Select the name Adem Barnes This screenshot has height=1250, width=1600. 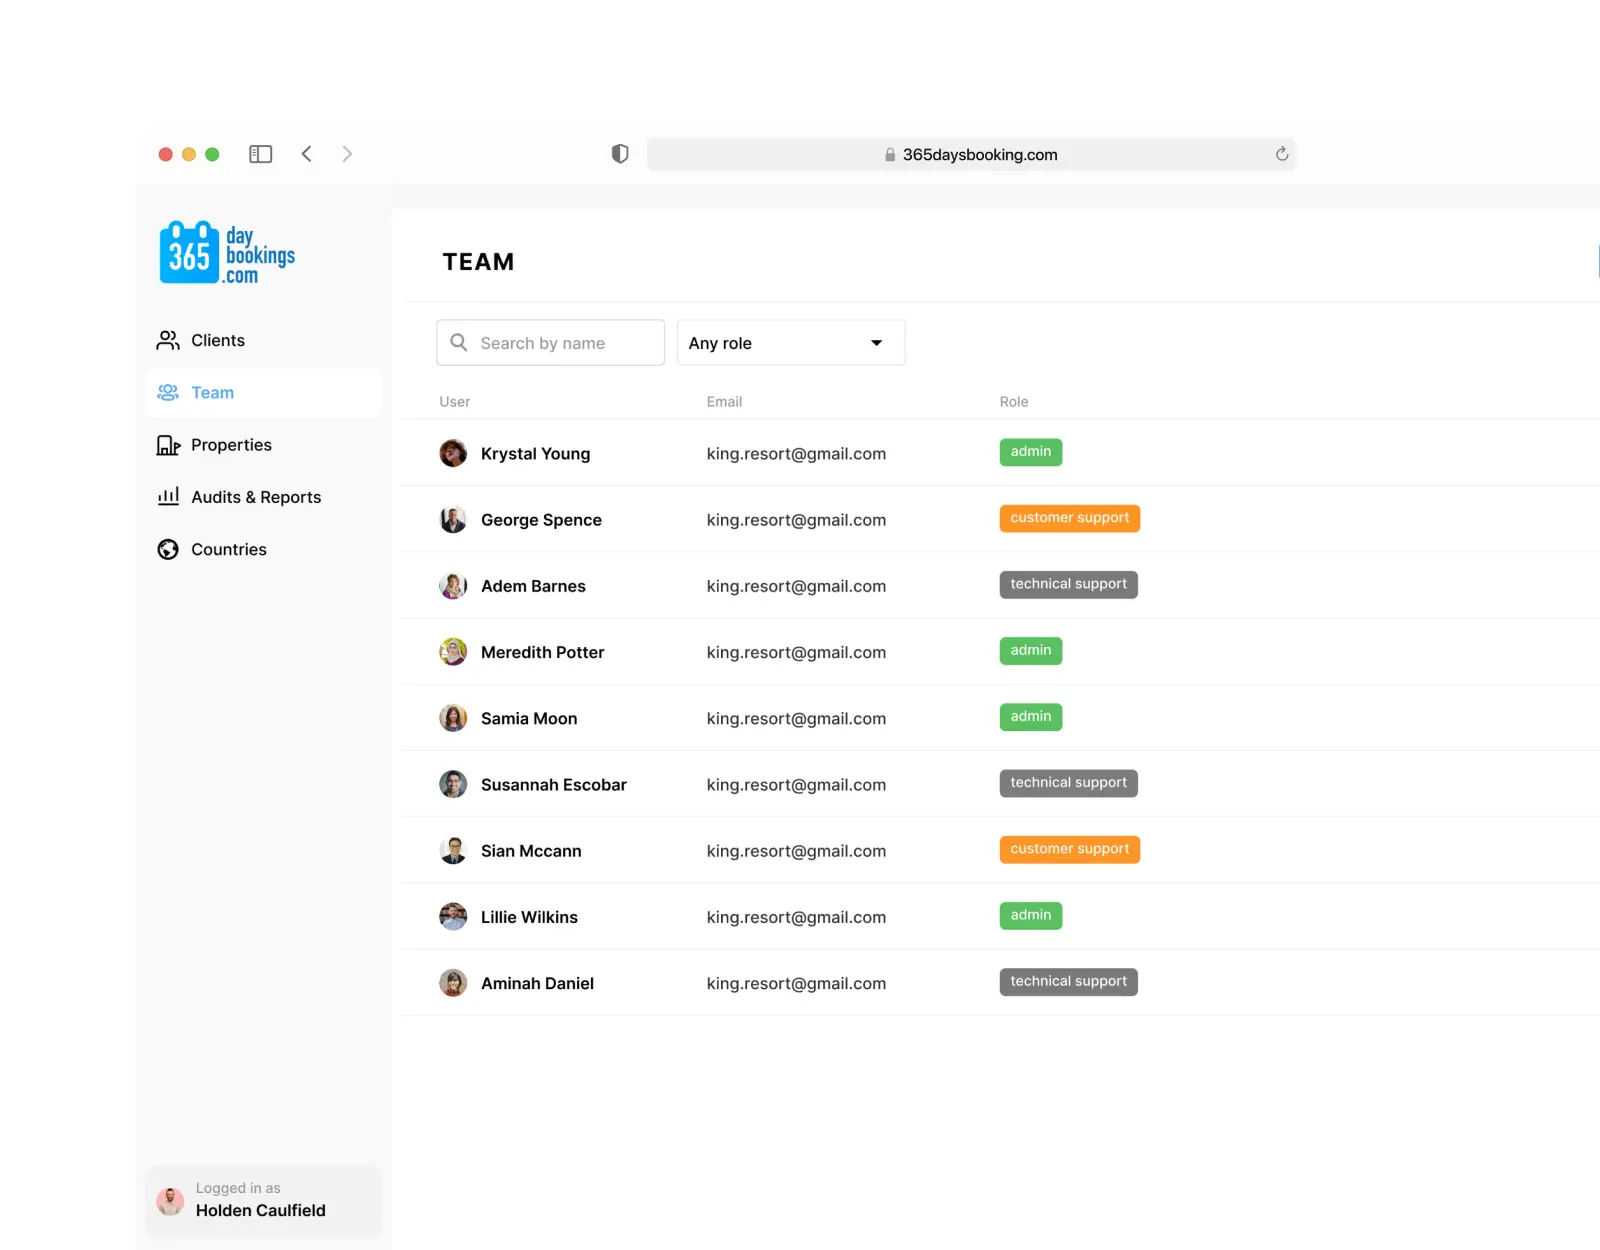[x=533, y=586]
